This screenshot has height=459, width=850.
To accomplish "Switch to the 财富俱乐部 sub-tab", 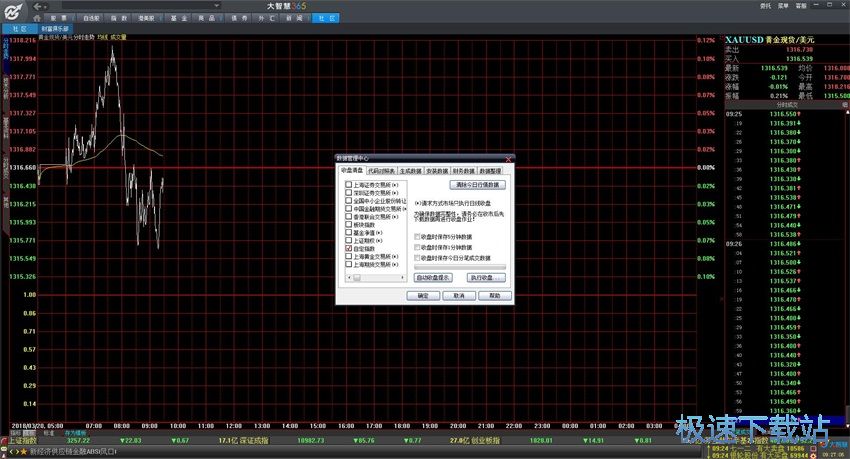I will 55,28.
